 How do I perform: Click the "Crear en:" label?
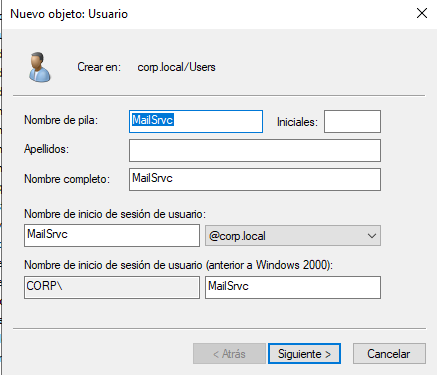(99, 67)
